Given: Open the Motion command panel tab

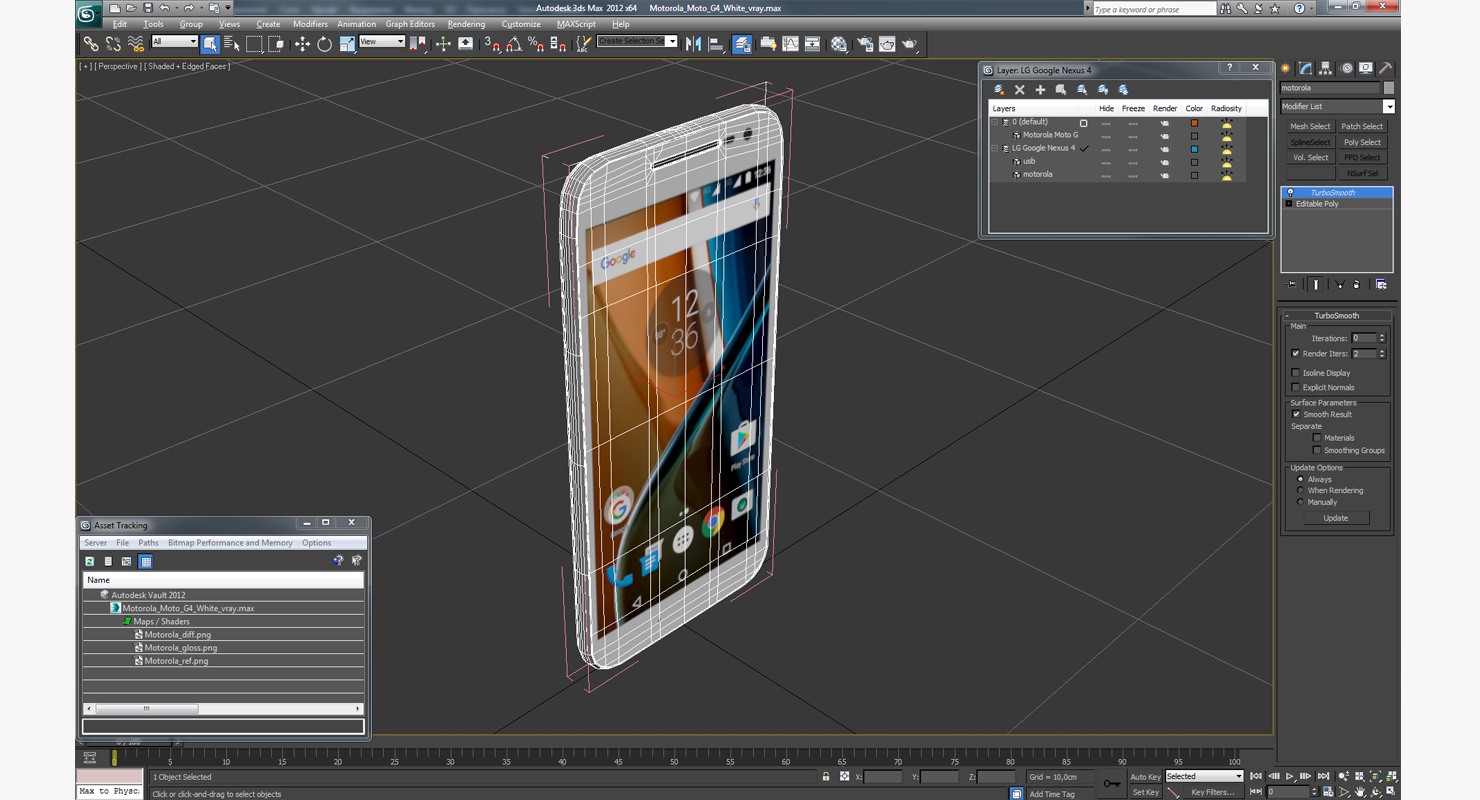Looking at the screenshot, I should point(1347,69).
